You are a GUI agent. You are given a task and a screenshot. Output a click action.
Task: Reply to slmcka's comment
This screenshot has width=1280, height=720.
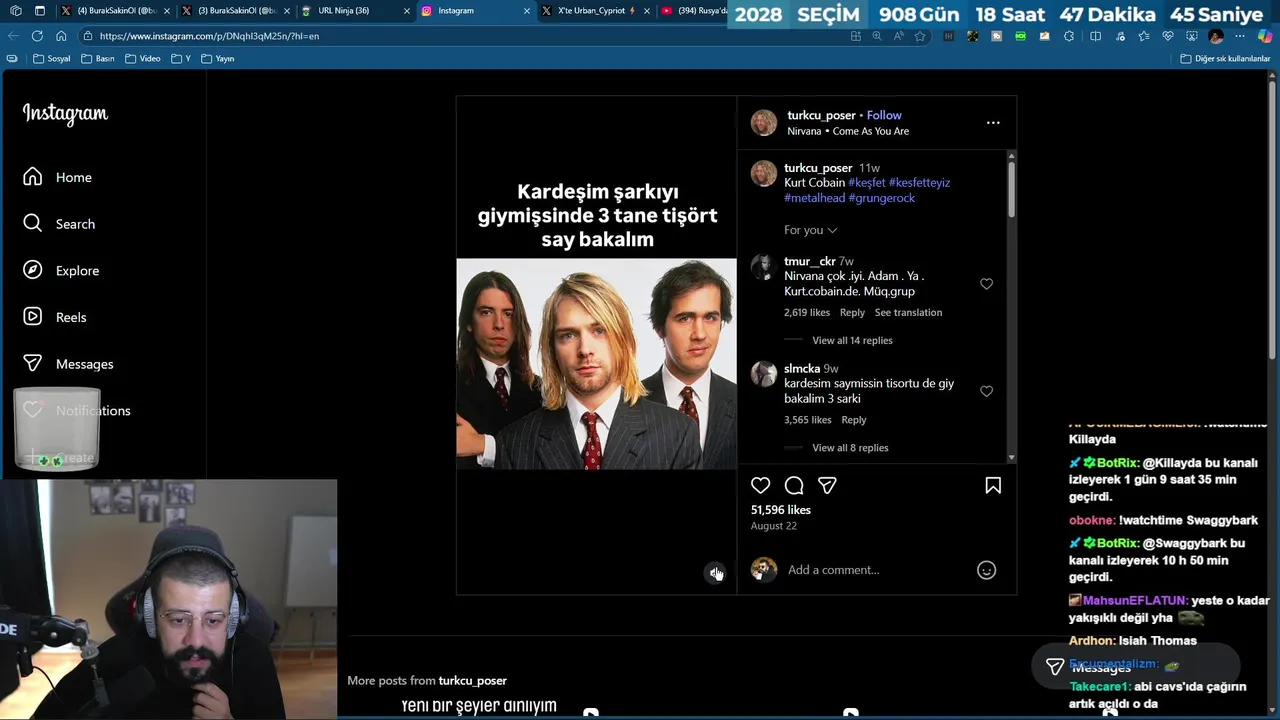tap(853, 420)
